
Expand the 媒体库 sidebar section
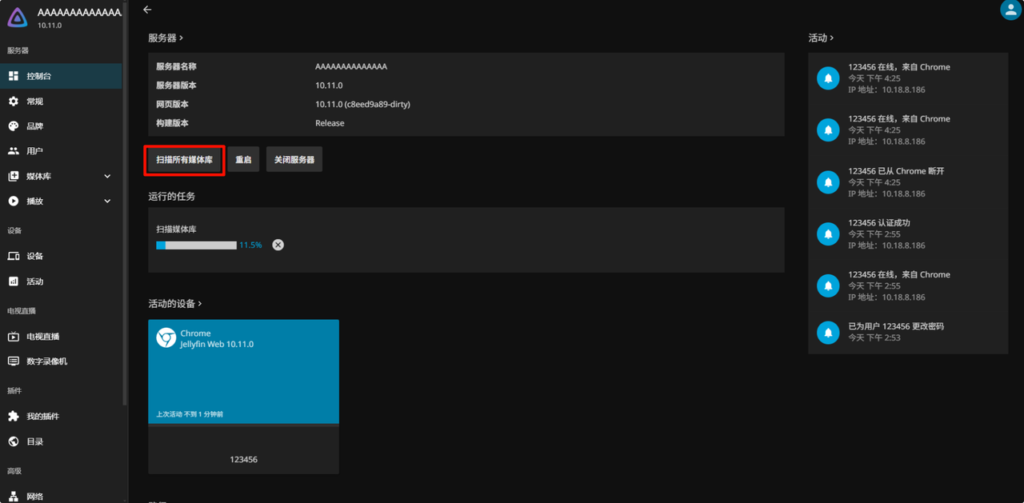pyautogui.click(x=107, y=176)
